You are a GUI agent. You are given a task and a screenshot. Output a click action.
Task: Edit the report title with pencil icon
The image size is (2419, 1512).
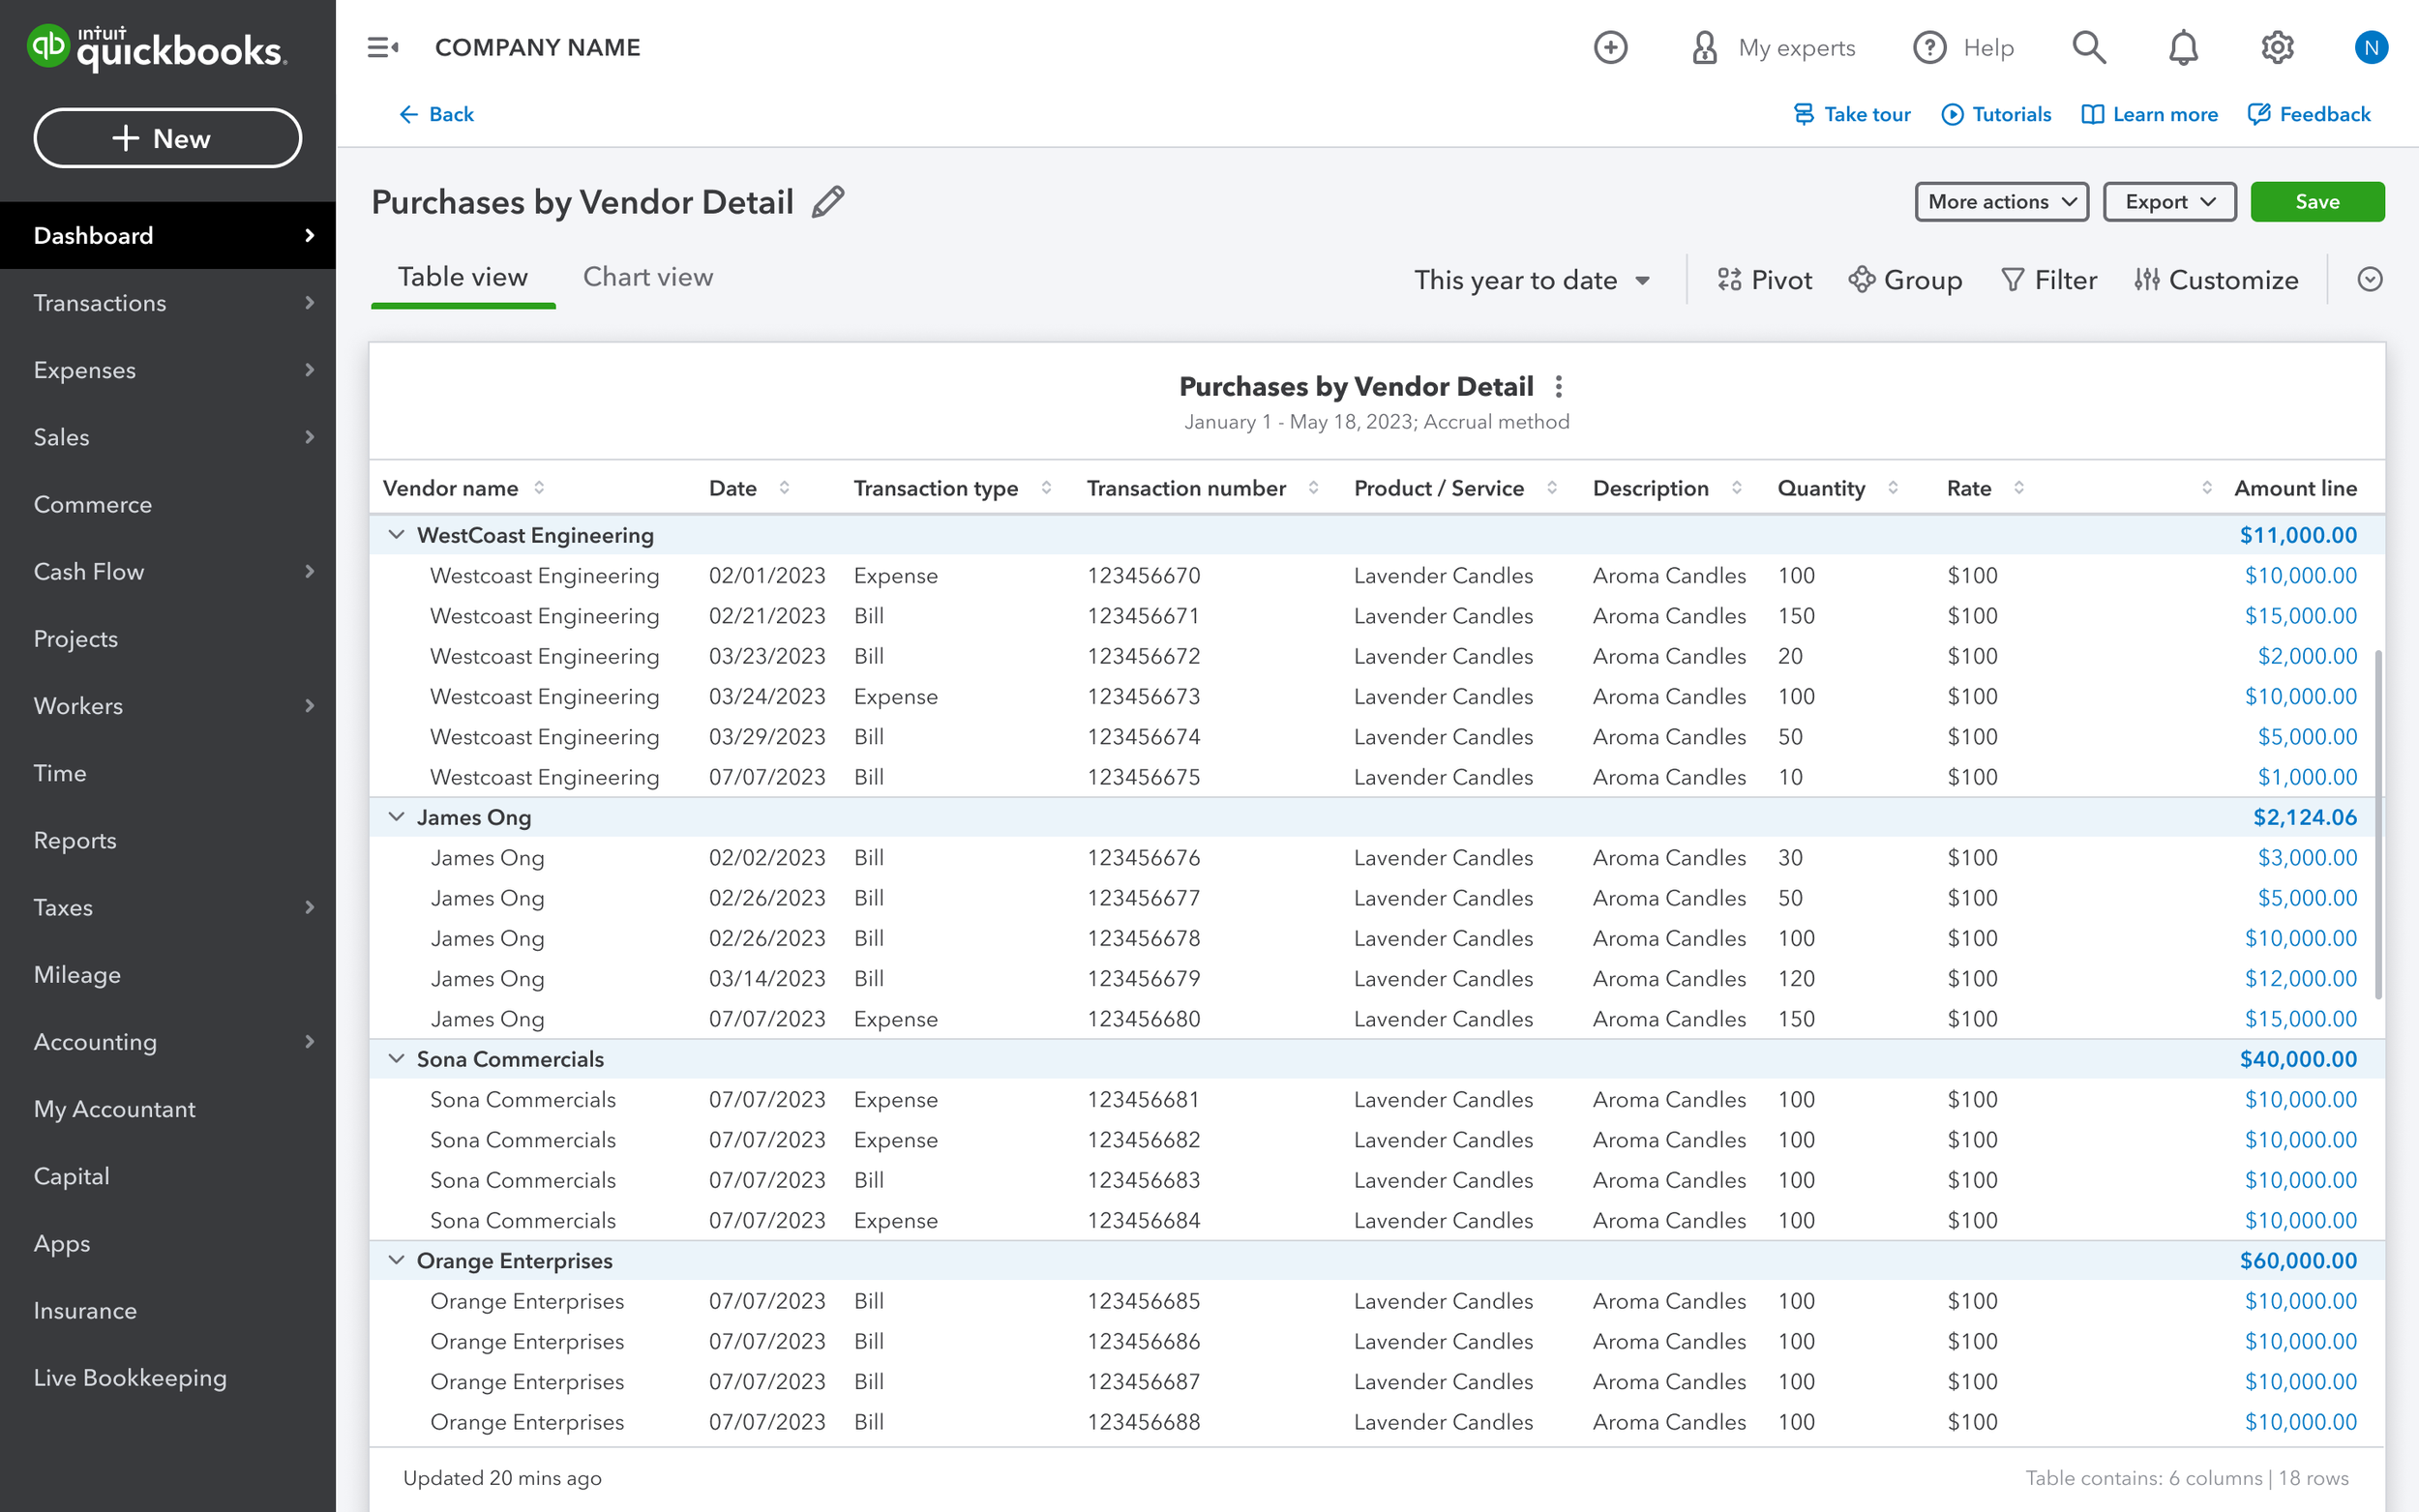point(828,202)
